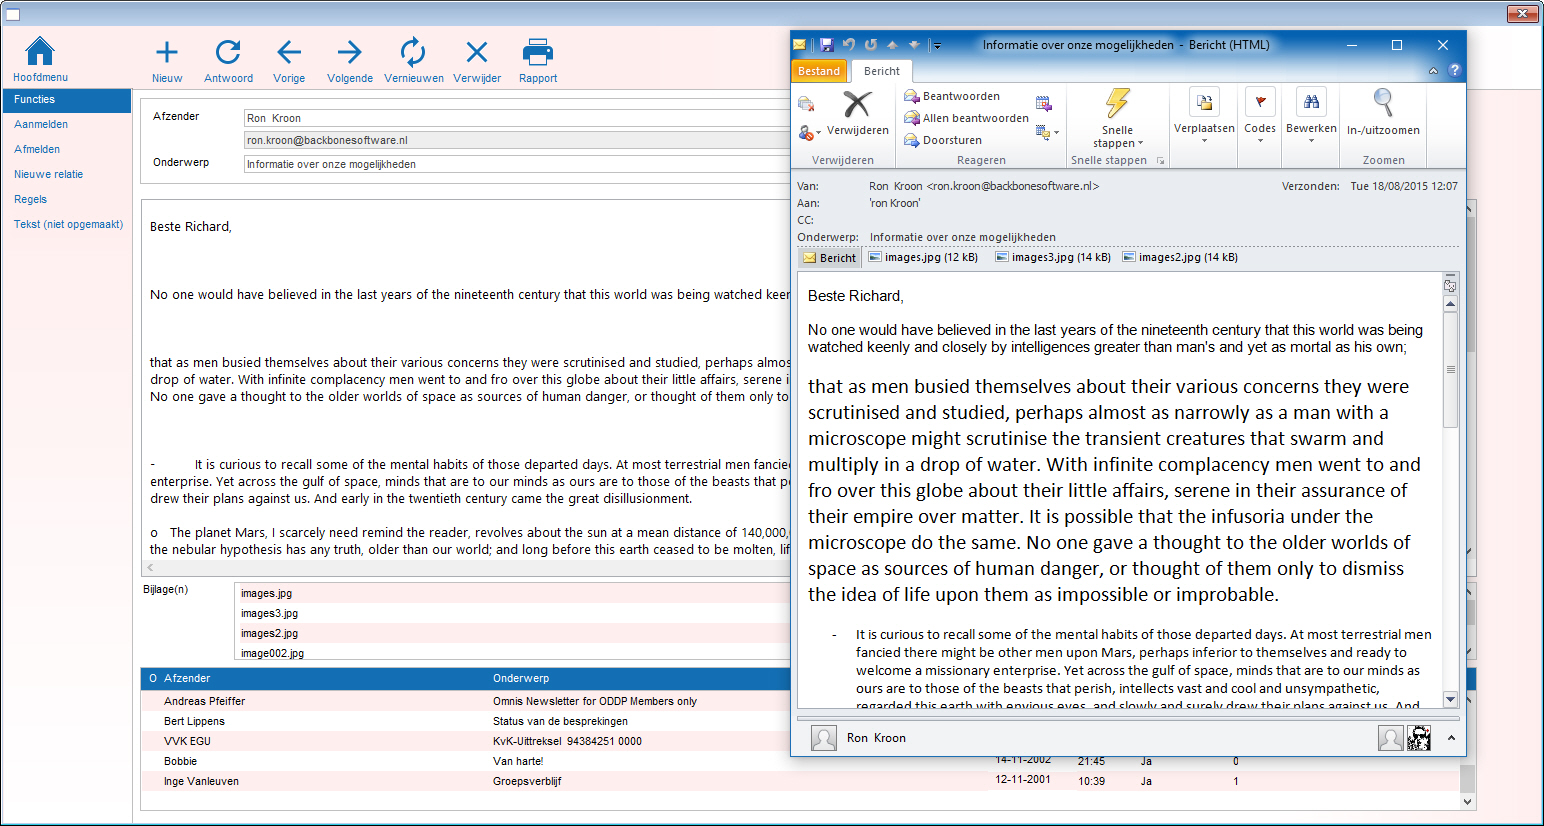Click envelope icon in Outlook title bar
This screenshot has width=1544, height=826.
[x=800, y=45]
